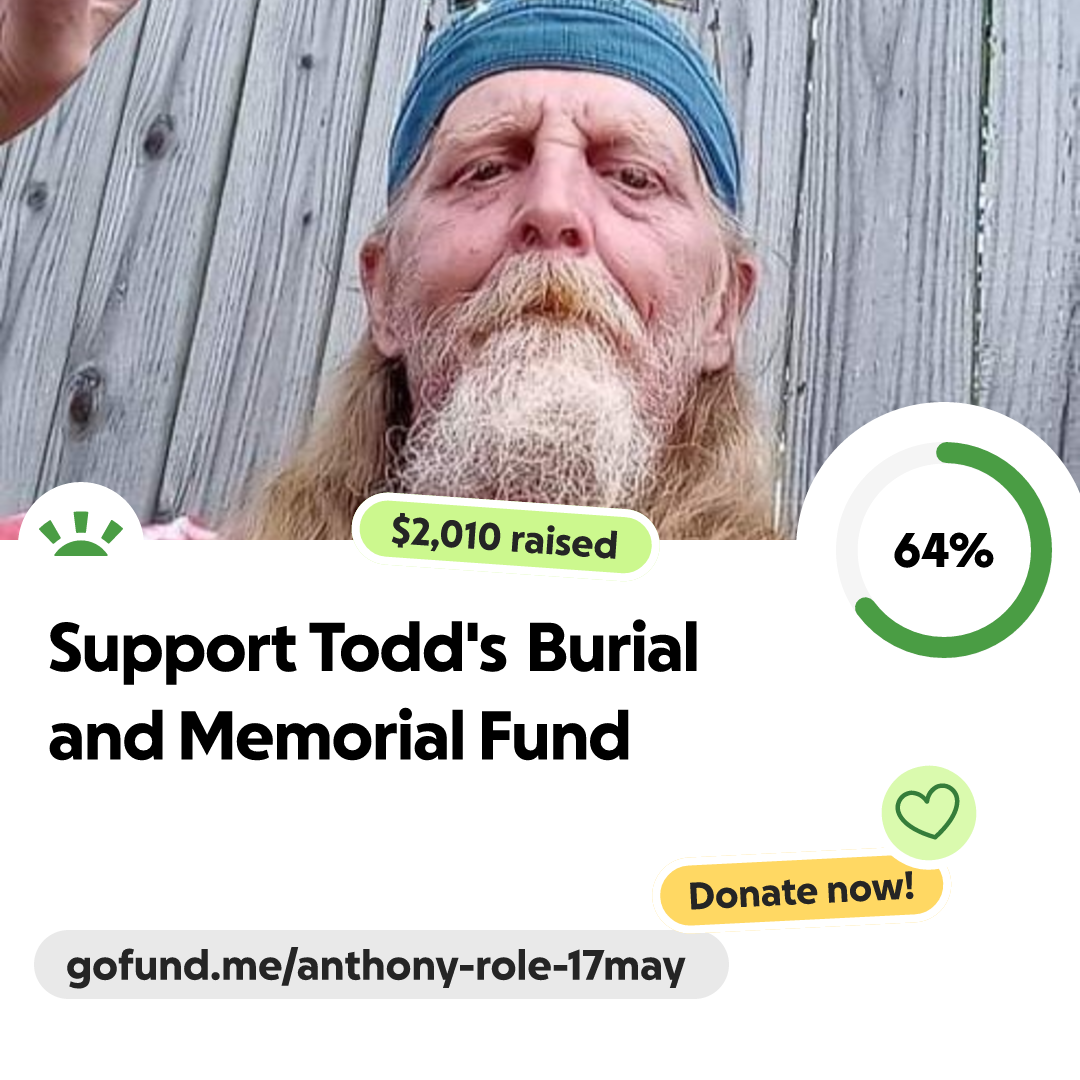This screenshot has width=1080, height=1080.
Task: Select the light green circle behind the heart
Action: pos(928,813)
